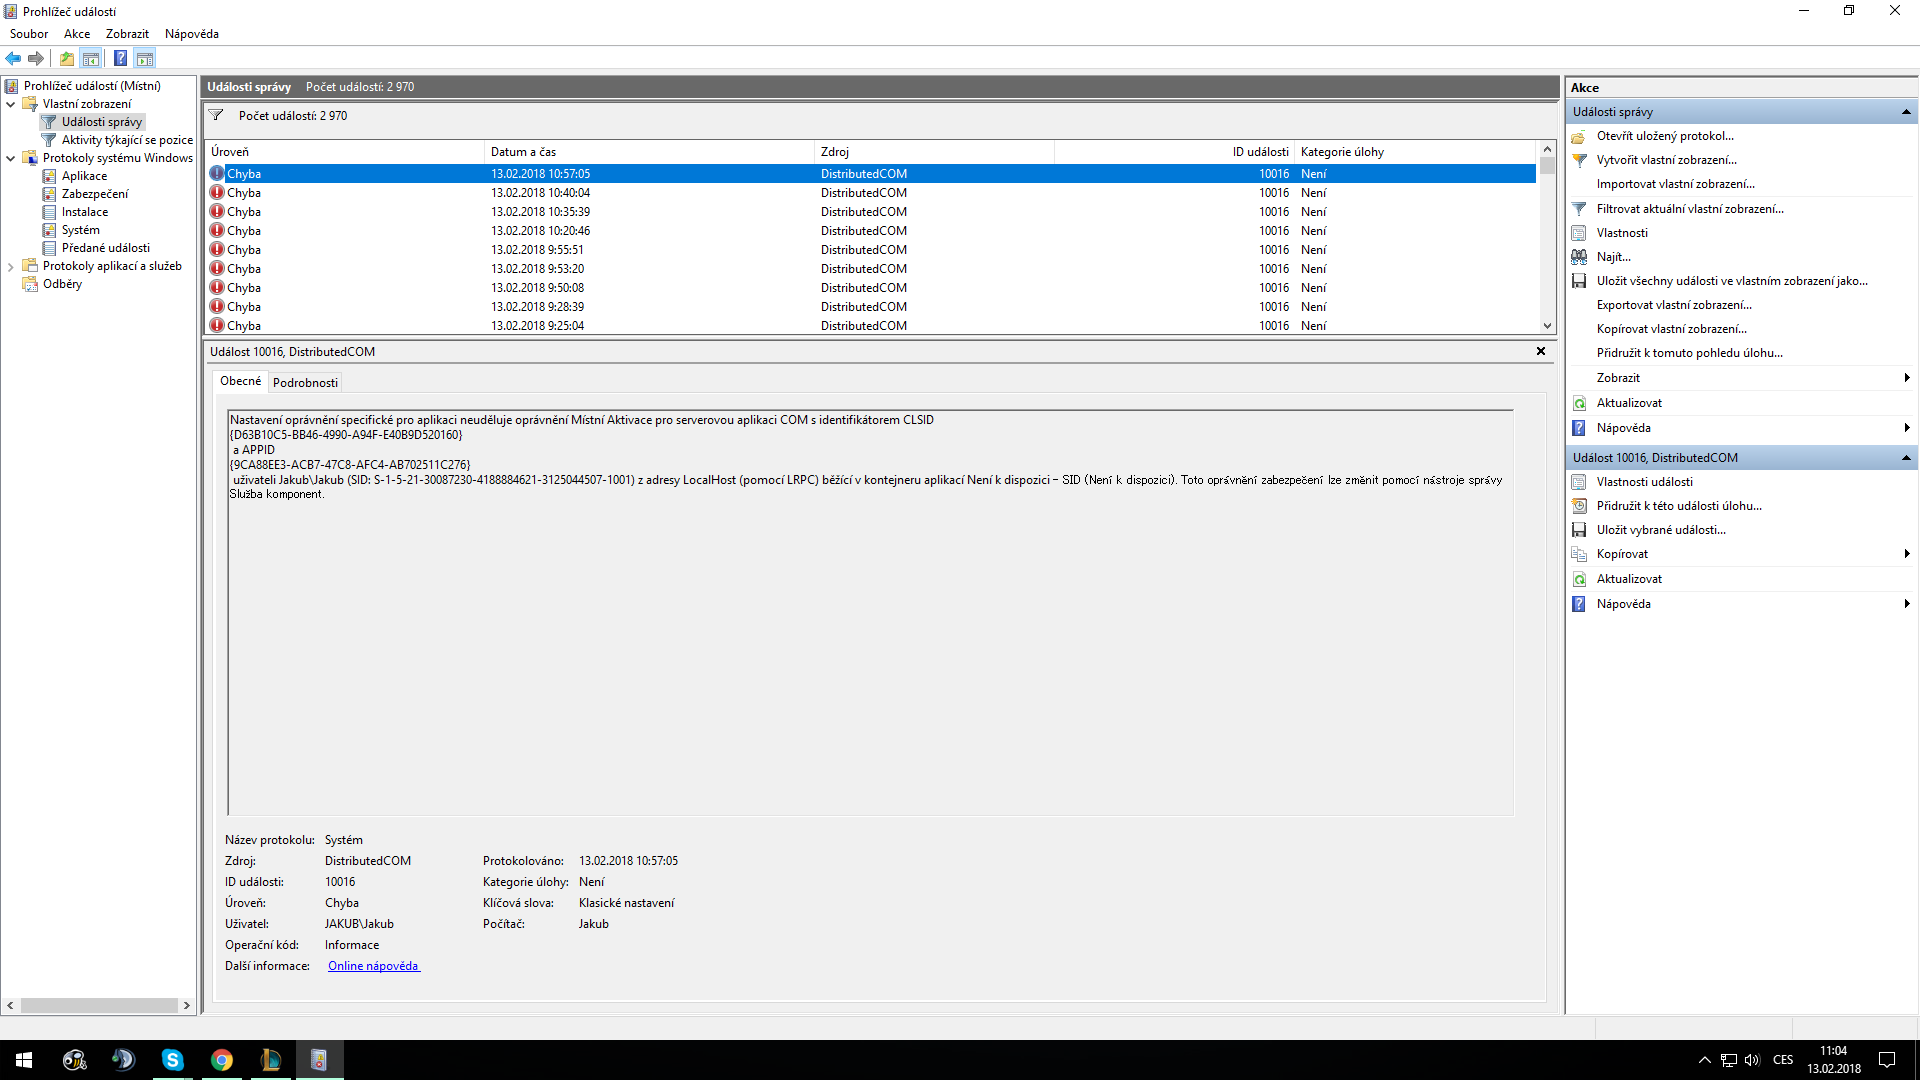The image size is (1920, 1080).
Task: Open the Zobrazit submenu arrow
Action: point(1906,378)
